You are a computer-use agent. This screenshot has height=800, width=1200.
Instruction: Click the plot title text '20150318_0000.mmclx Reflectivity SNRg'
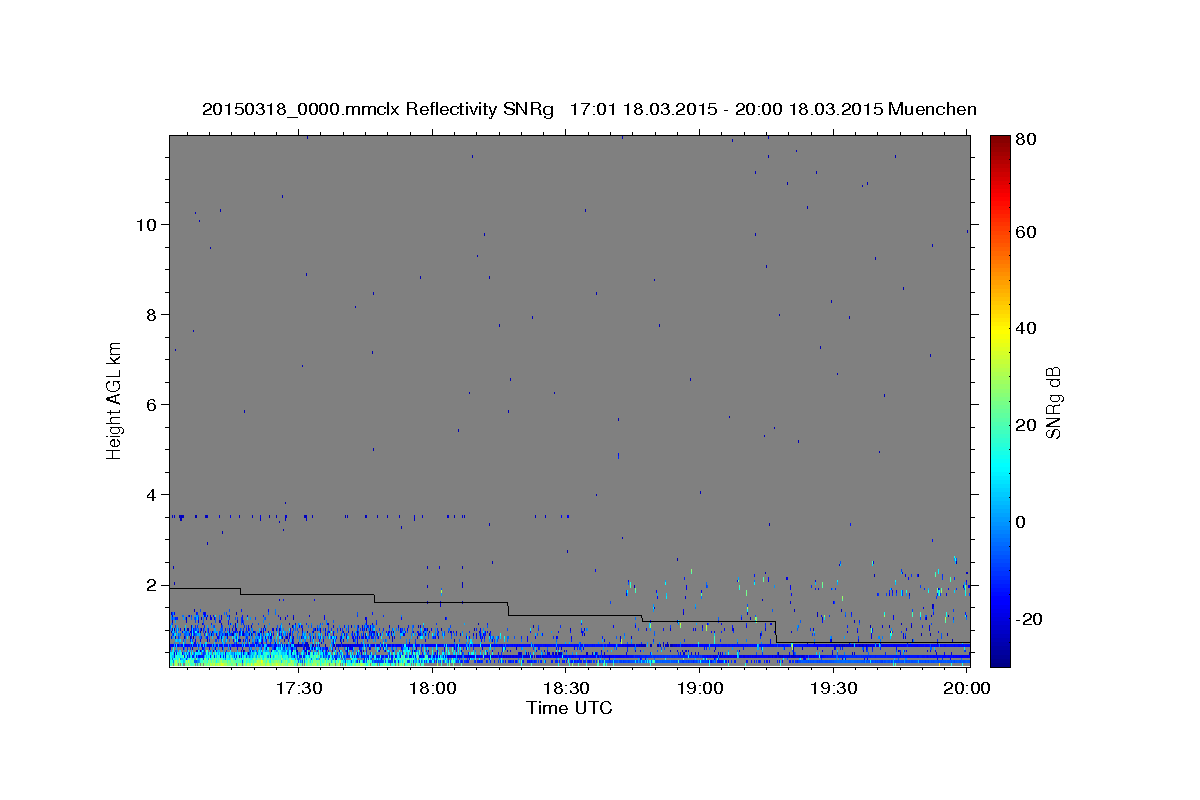click(377, 109)
